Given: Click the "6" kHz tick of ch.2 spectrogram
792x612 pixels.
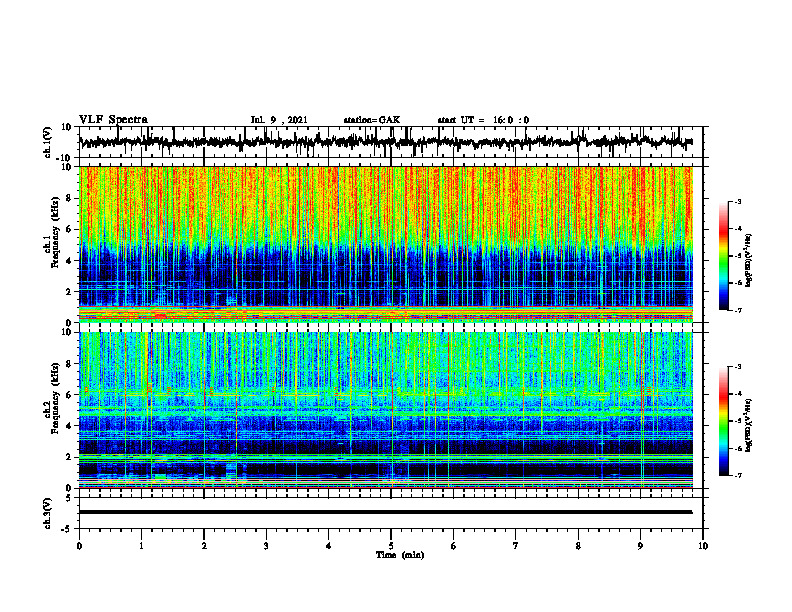Looking at the screenshot, I should pos(70,395).
